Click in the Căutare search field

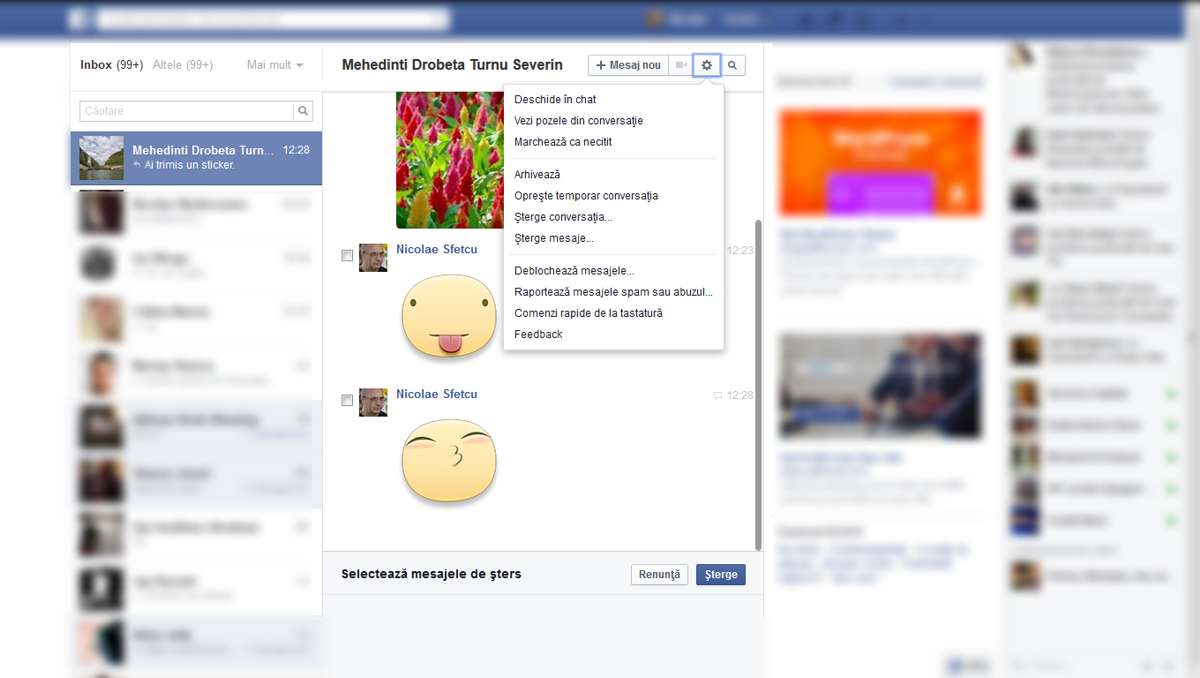coord(187,111)
